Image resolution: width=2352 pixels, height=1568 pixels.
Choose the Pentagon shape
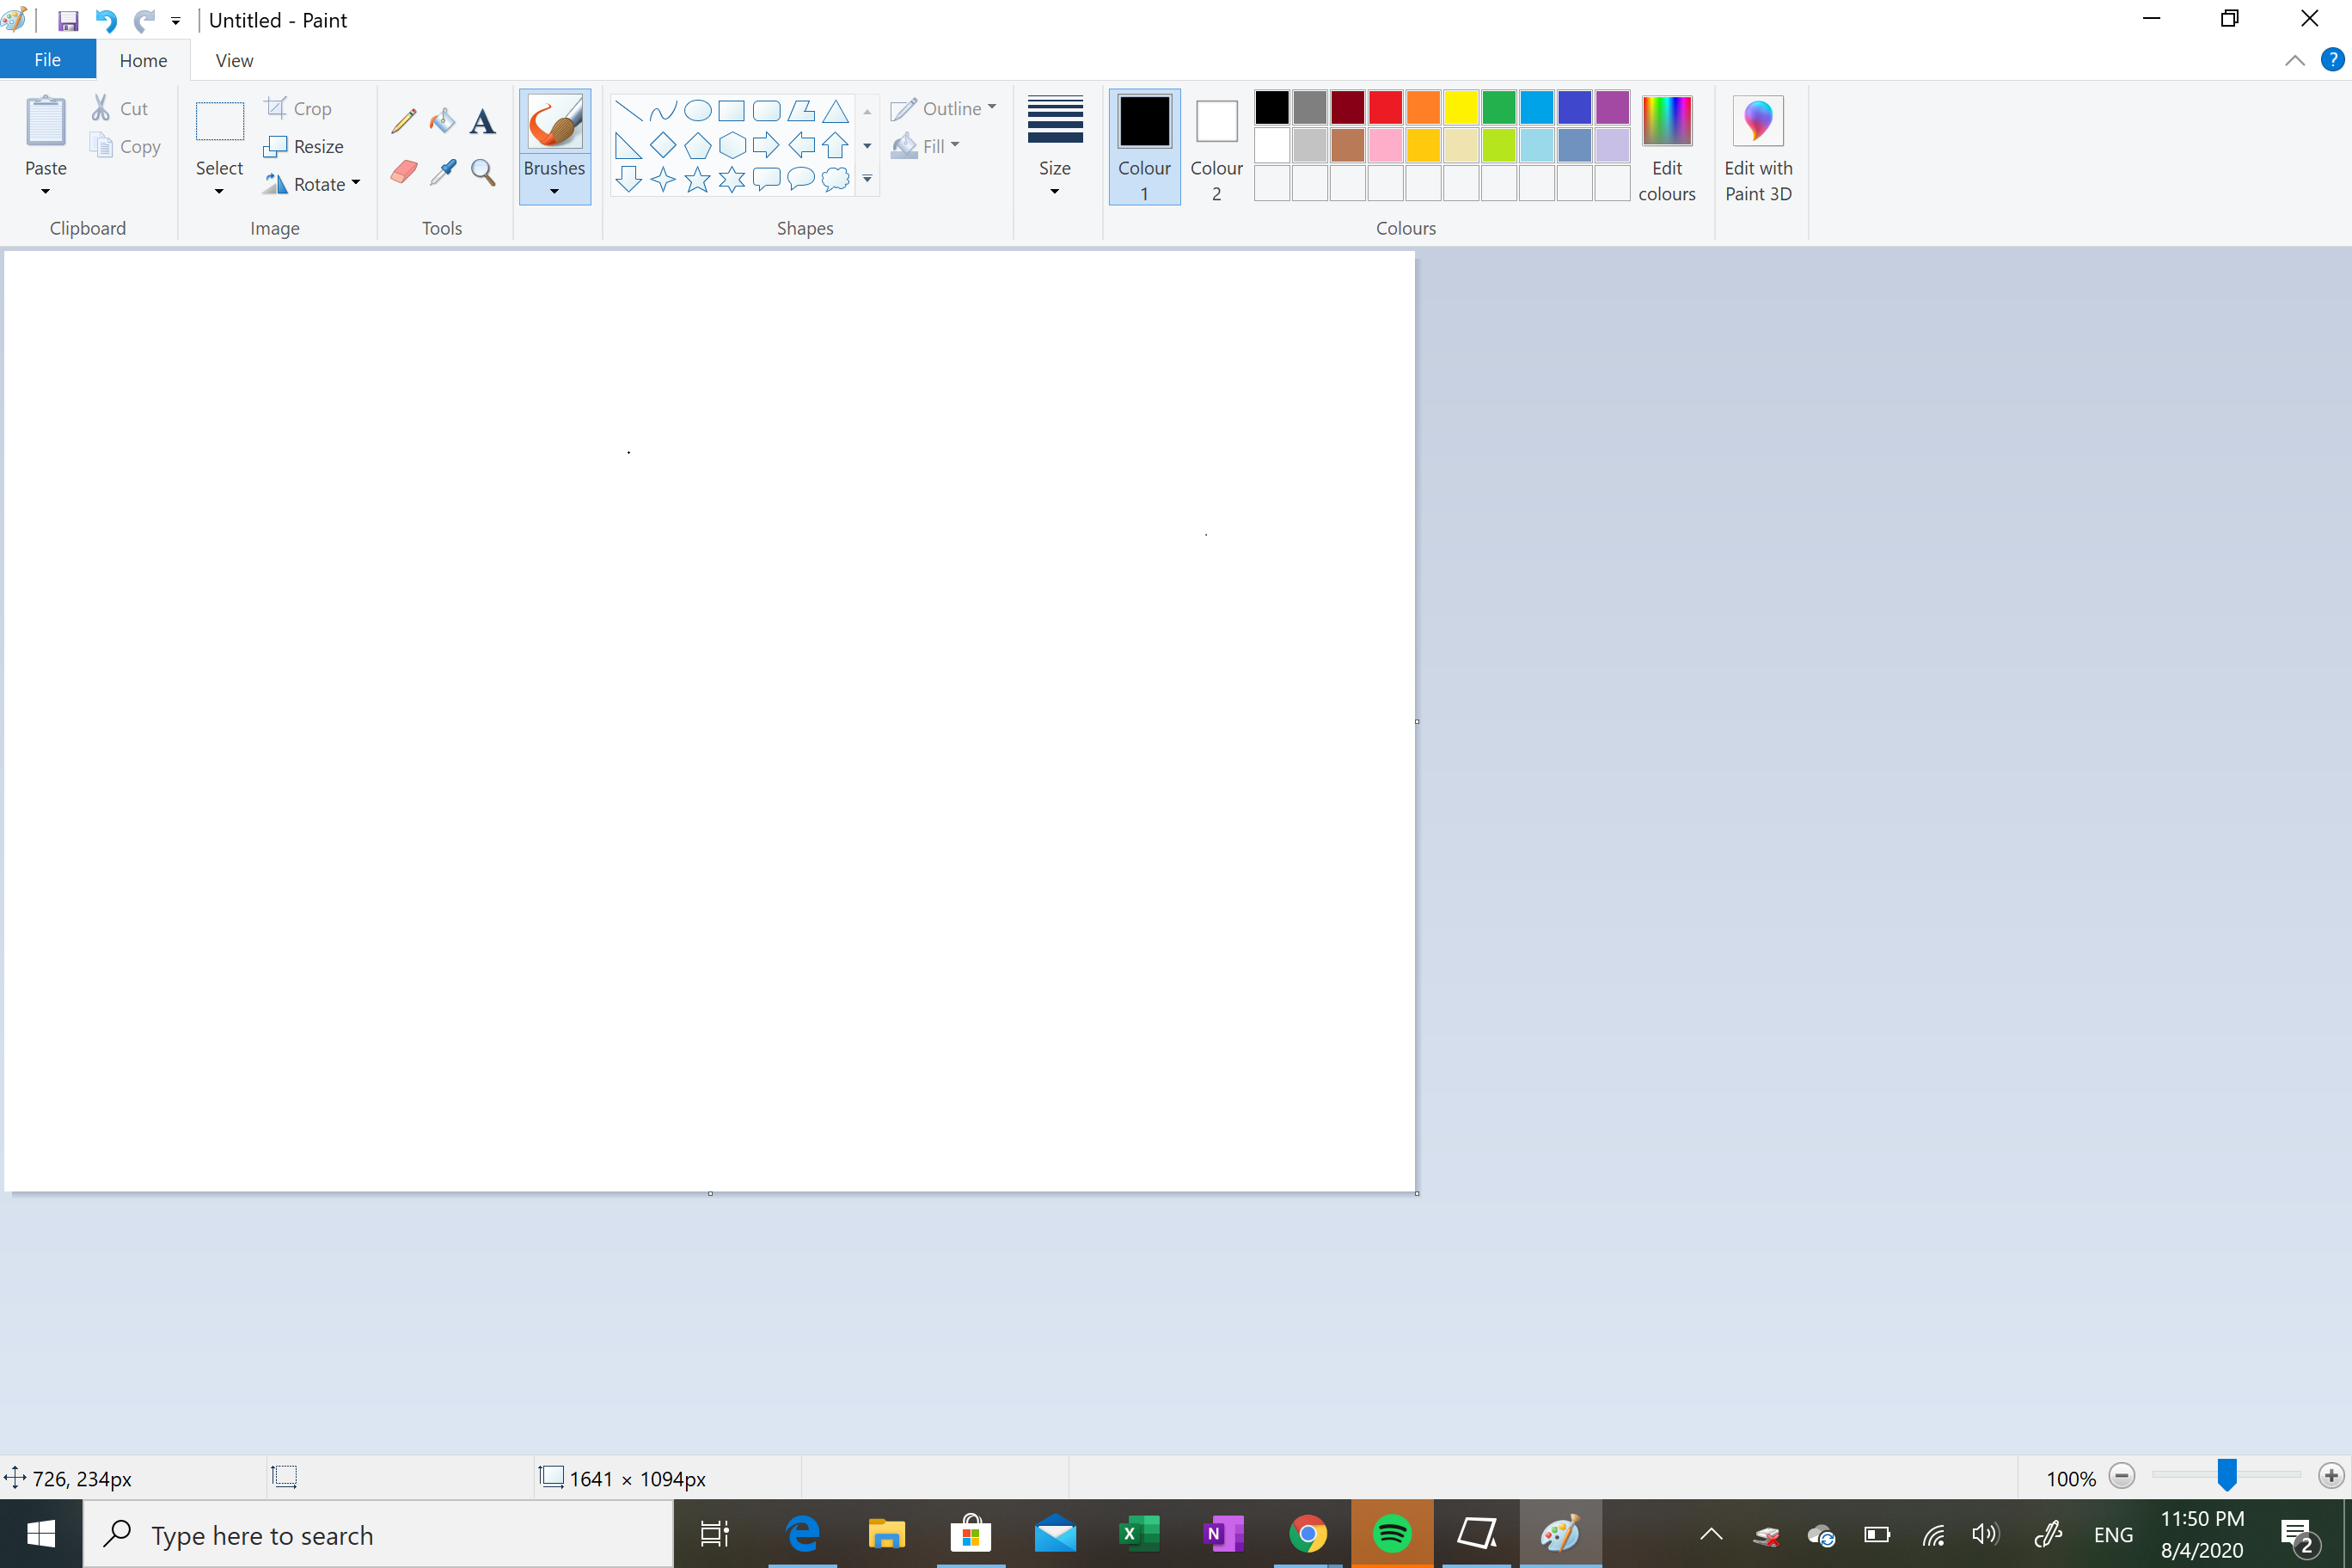click(x=698, y=145)
